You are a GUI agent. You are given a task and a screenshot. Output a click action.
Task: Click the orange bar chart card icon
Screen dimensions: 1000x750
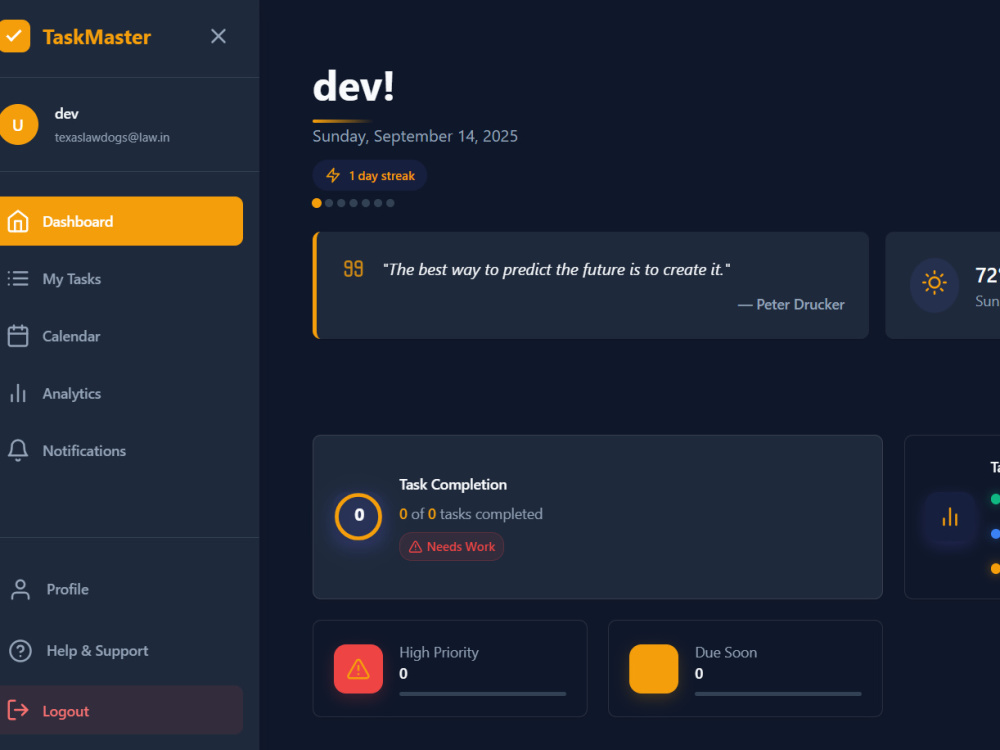[950, 517]
